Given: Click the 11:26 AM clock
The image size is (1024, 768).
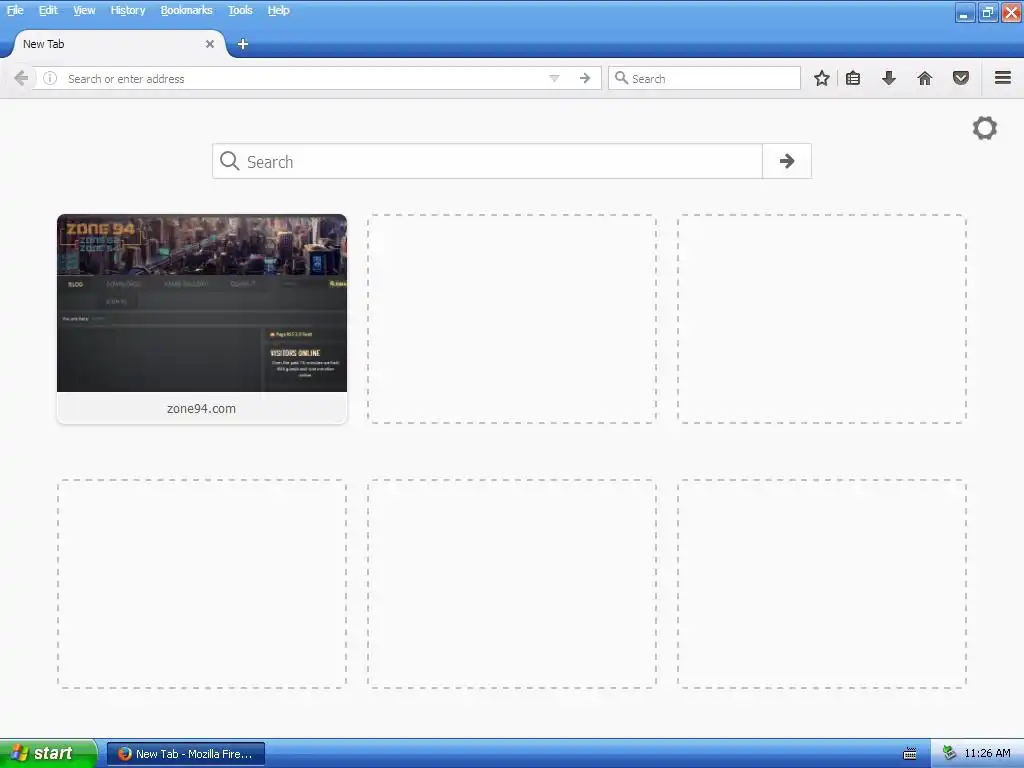Looking at the screenshot, I should (987, 754).
